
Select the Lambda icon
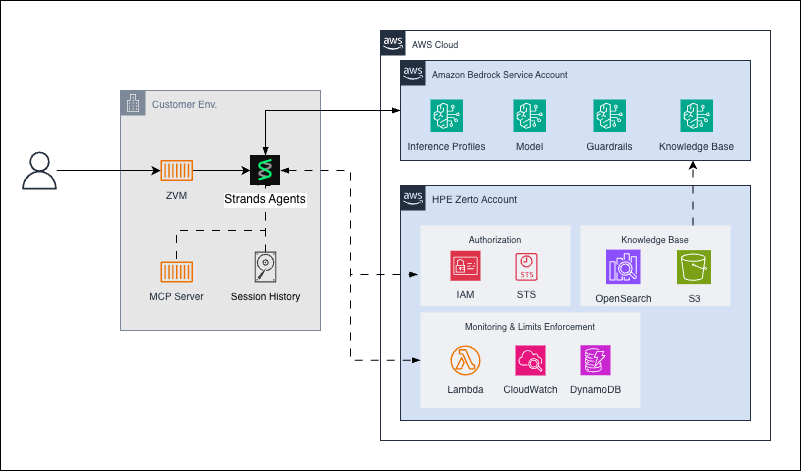click(465, 360)
